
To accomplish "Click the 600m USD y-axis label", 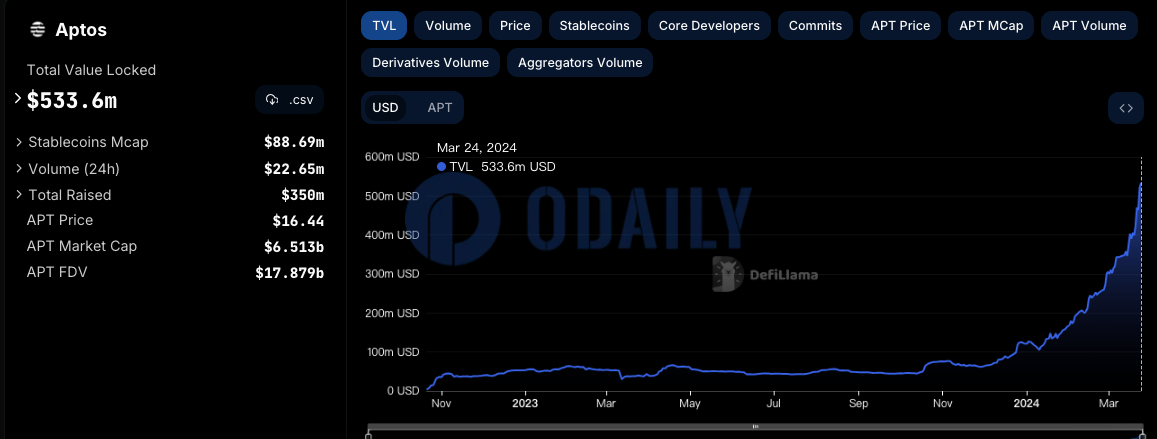I will [x=393, y=157].
